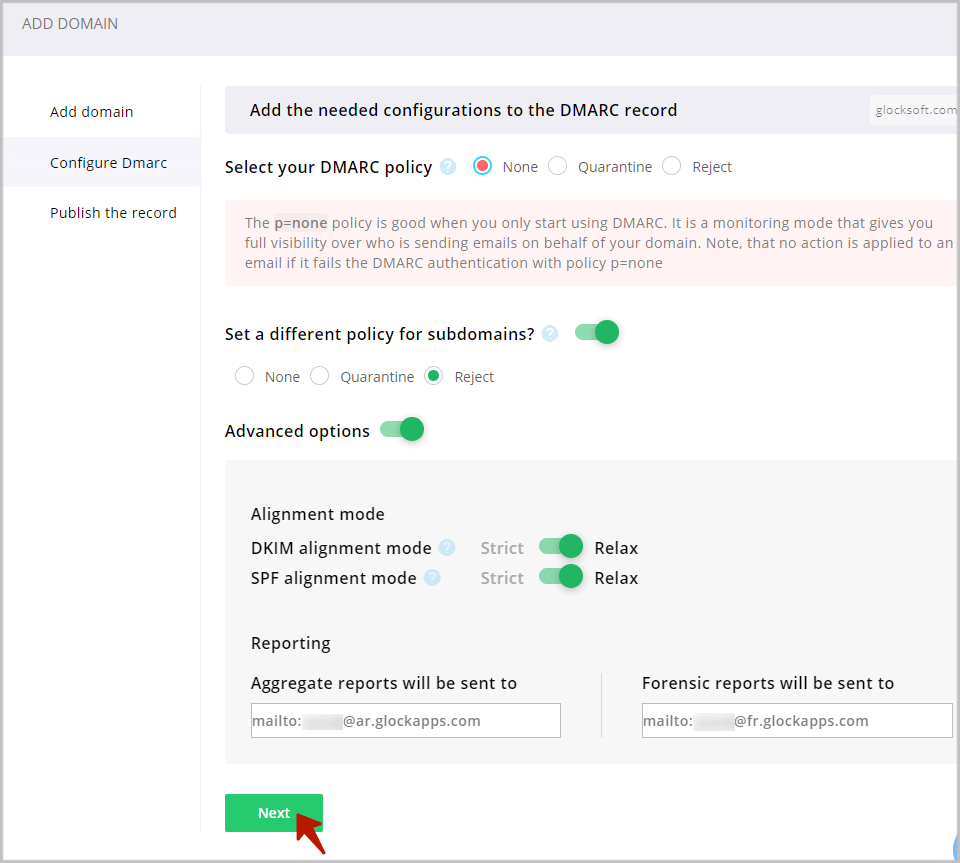This screenshot has height=863, width=960.
Task: Click the forensic reports mailto field
Action: tap(796, 720)
